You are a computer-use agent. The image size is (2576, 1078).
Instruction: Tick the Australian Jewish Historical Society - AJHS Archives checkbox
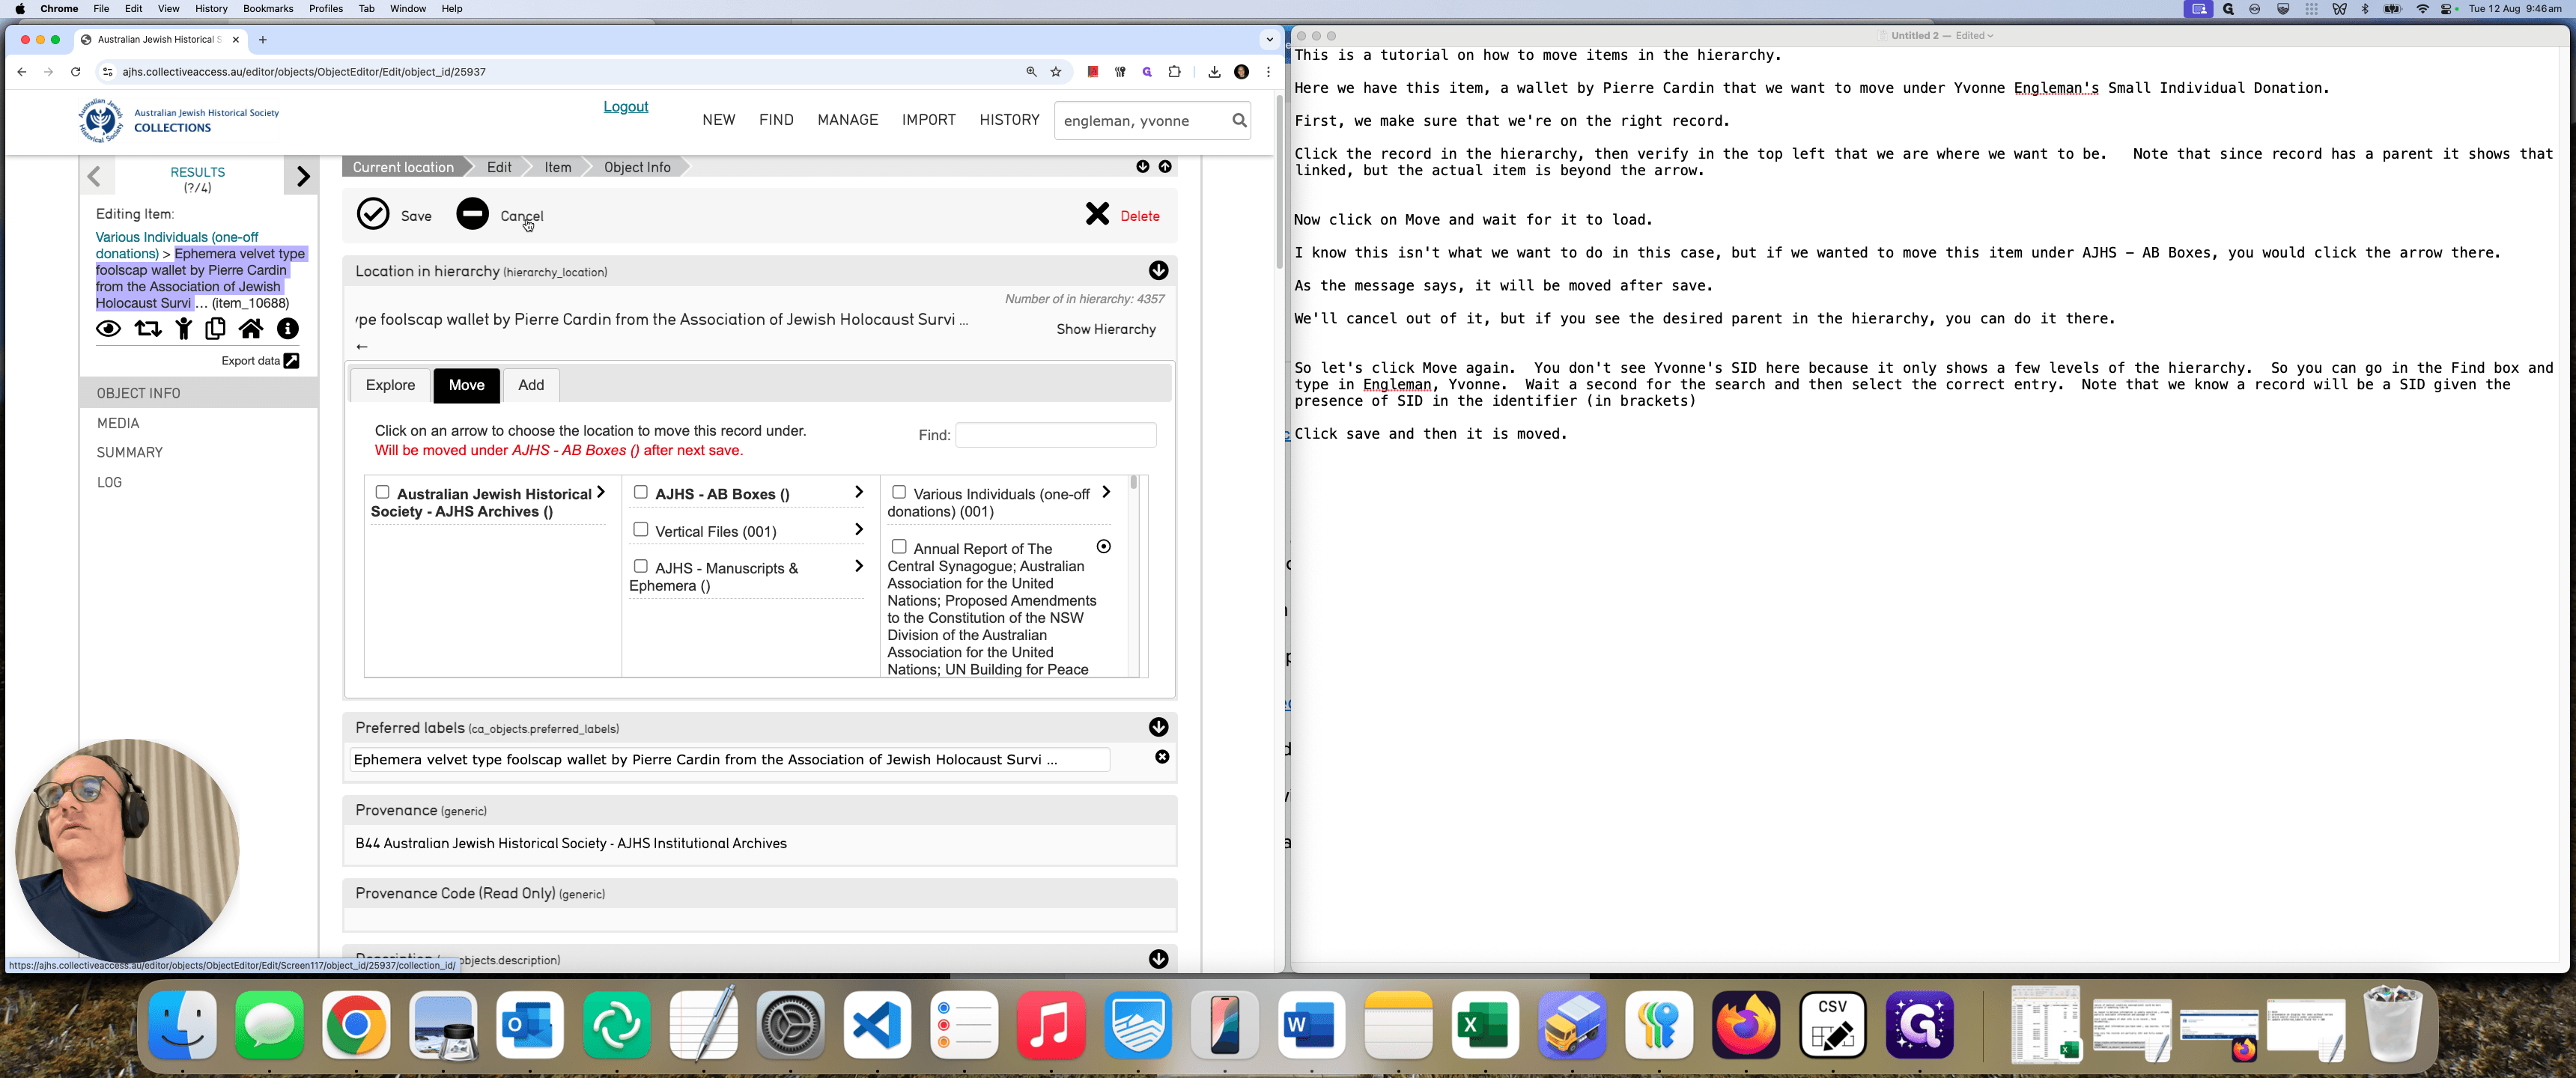tap(382, 492)
